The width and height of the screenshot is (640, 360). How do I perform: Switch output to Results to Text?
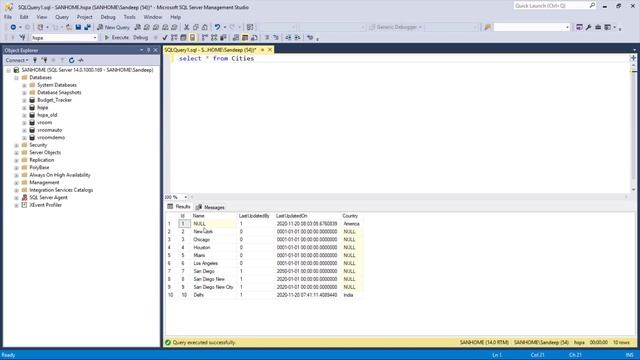pyautogui.click(x=236, y=38)
